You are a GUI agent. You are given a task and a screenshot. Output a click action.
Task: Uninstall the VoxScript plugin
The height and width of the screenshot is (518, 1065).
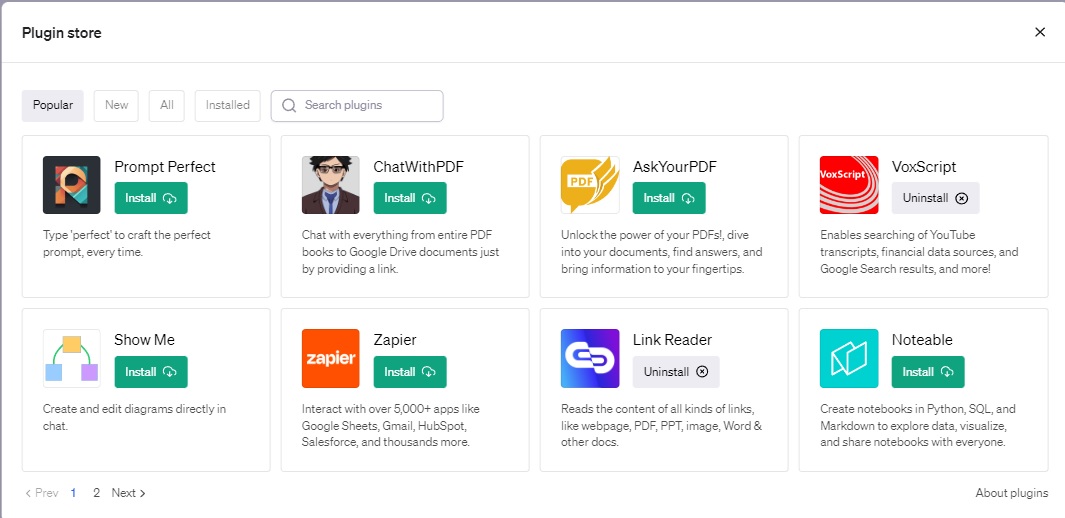(x=935, y=198)
